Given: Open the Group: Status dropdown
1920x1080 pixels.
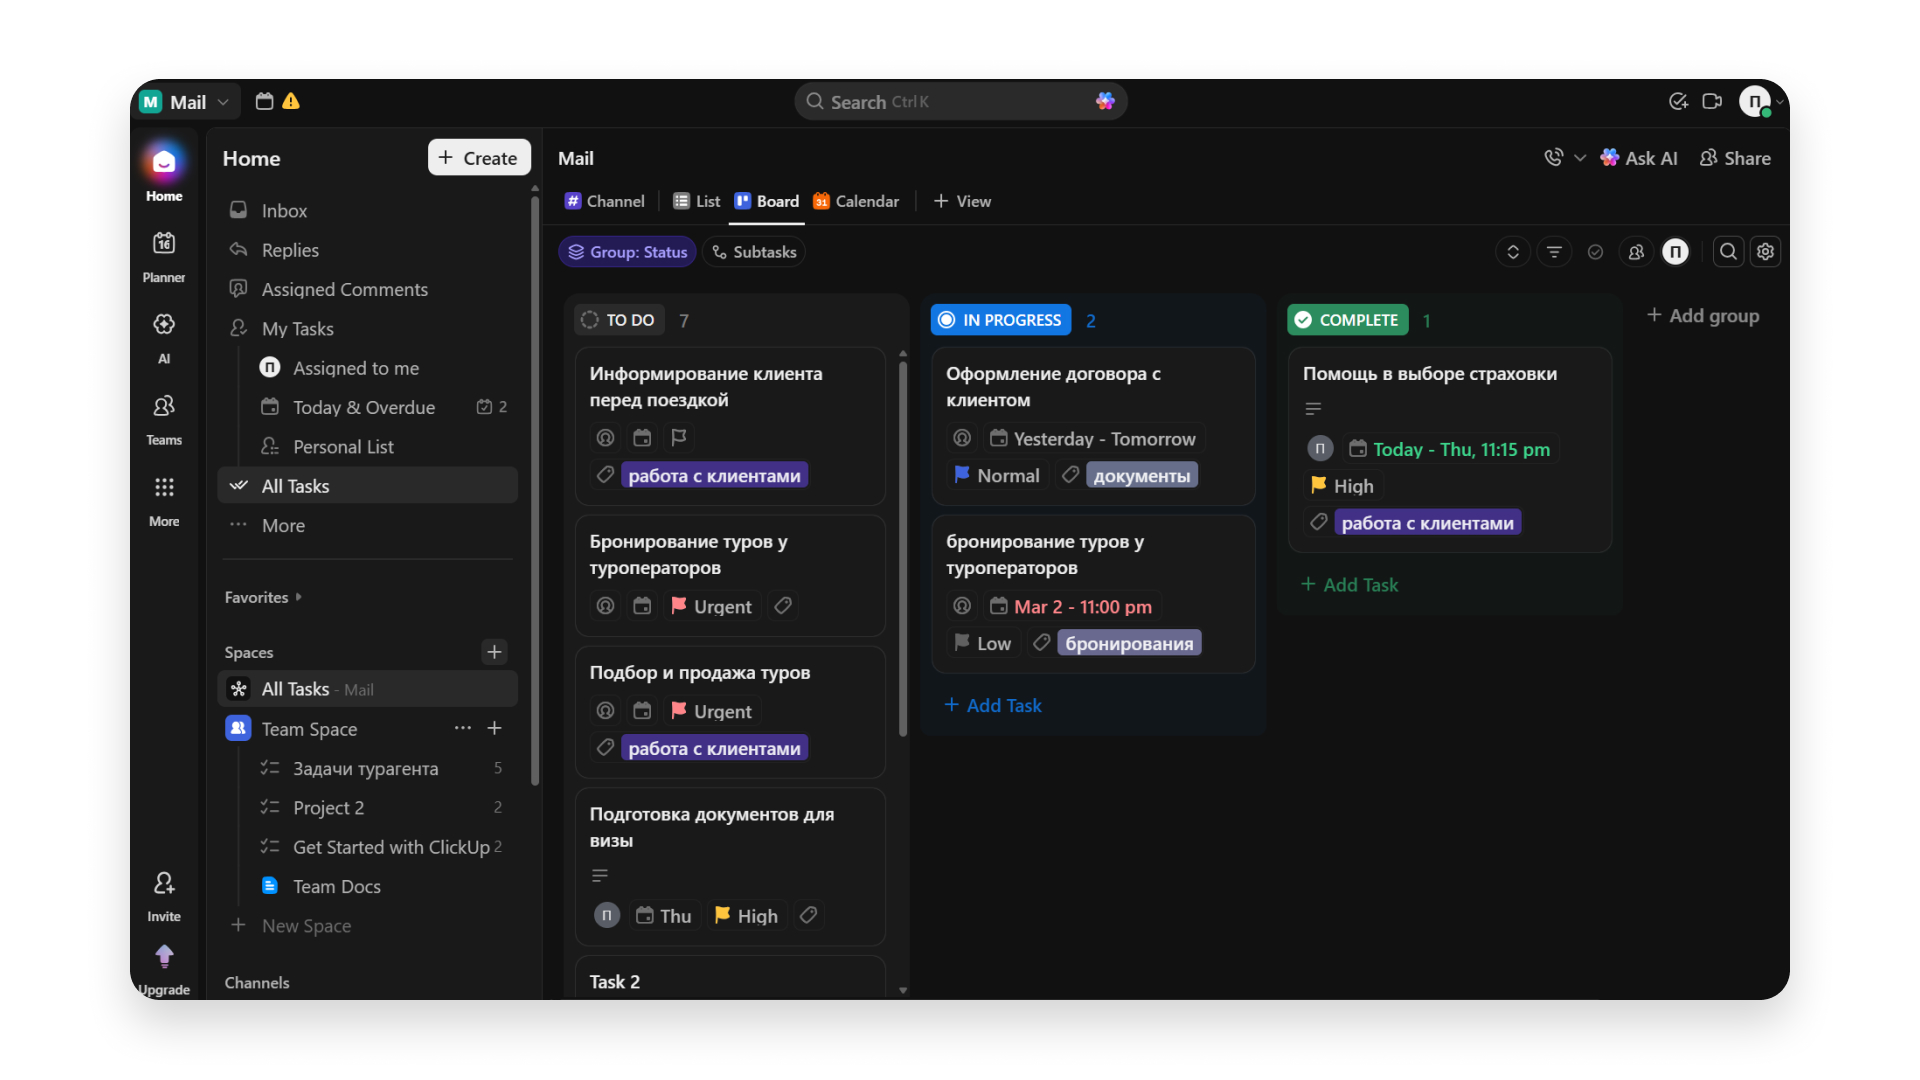Looking at the screenshot, I should tap(627, 252).
